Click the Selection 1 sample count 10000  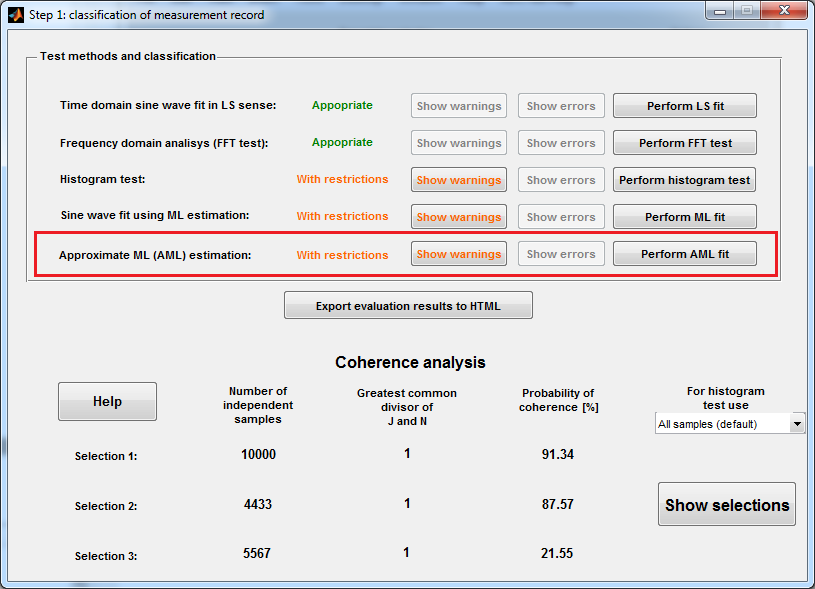[258, 454]
